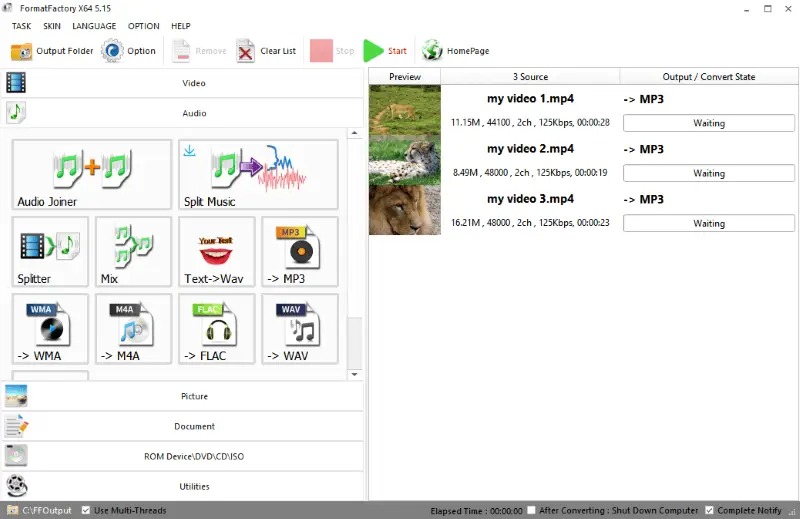Open the TASK menu
The width and height of the screenshot is (800, 519).
(x=21, y=26)
